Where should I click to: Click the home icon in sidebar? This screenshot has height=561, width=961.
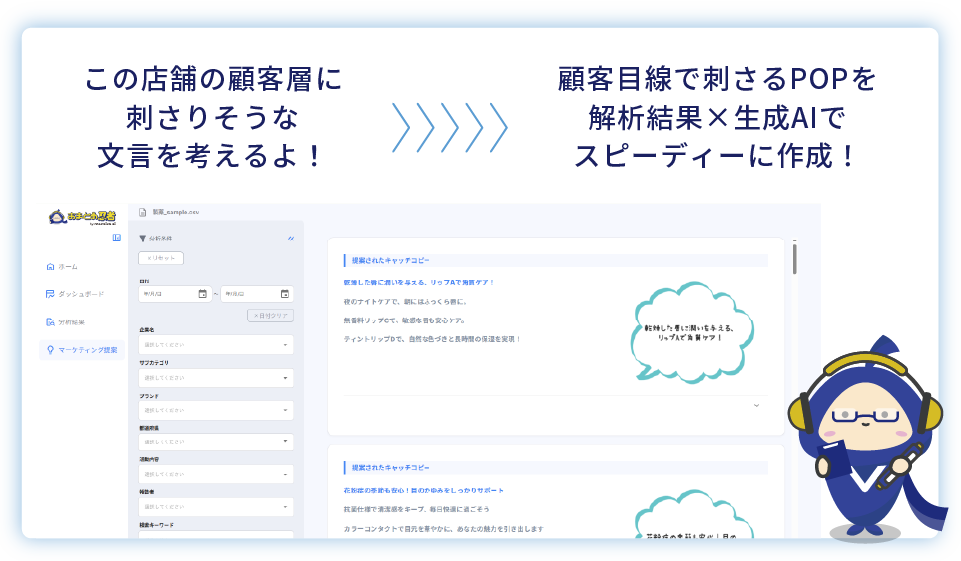[x=50, y=267]
